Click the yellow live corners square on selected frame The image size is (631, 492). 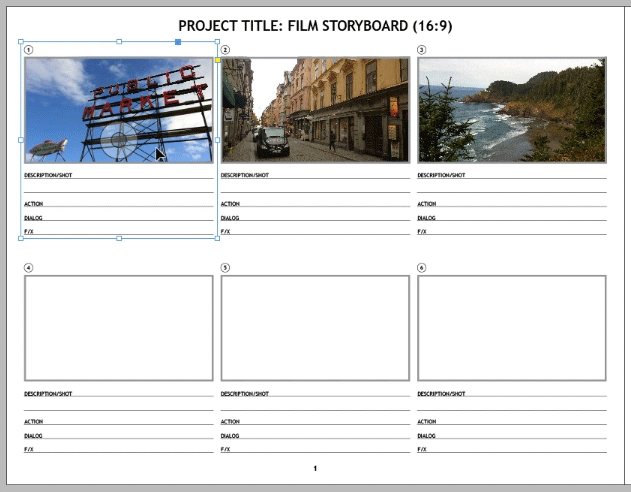(218, 60)
